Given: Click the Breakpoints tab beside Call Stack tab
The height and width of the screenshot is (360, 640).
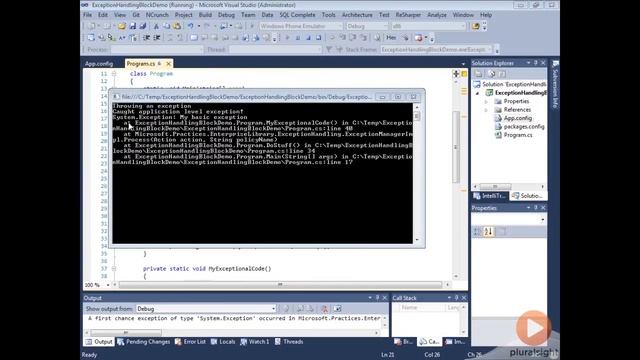Looking at the screenshot, I should 403,342.
